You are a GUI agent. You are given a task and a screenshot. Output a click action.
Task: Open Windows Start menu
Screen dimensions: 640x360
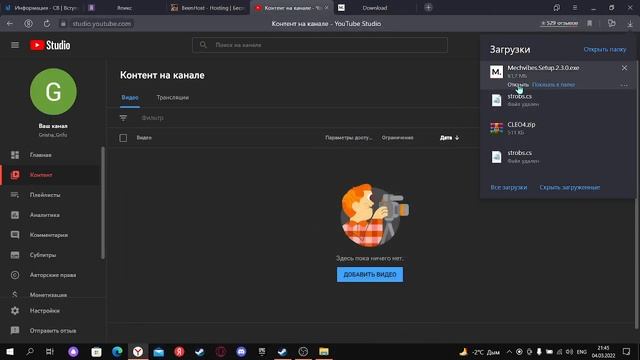[10, 351]
